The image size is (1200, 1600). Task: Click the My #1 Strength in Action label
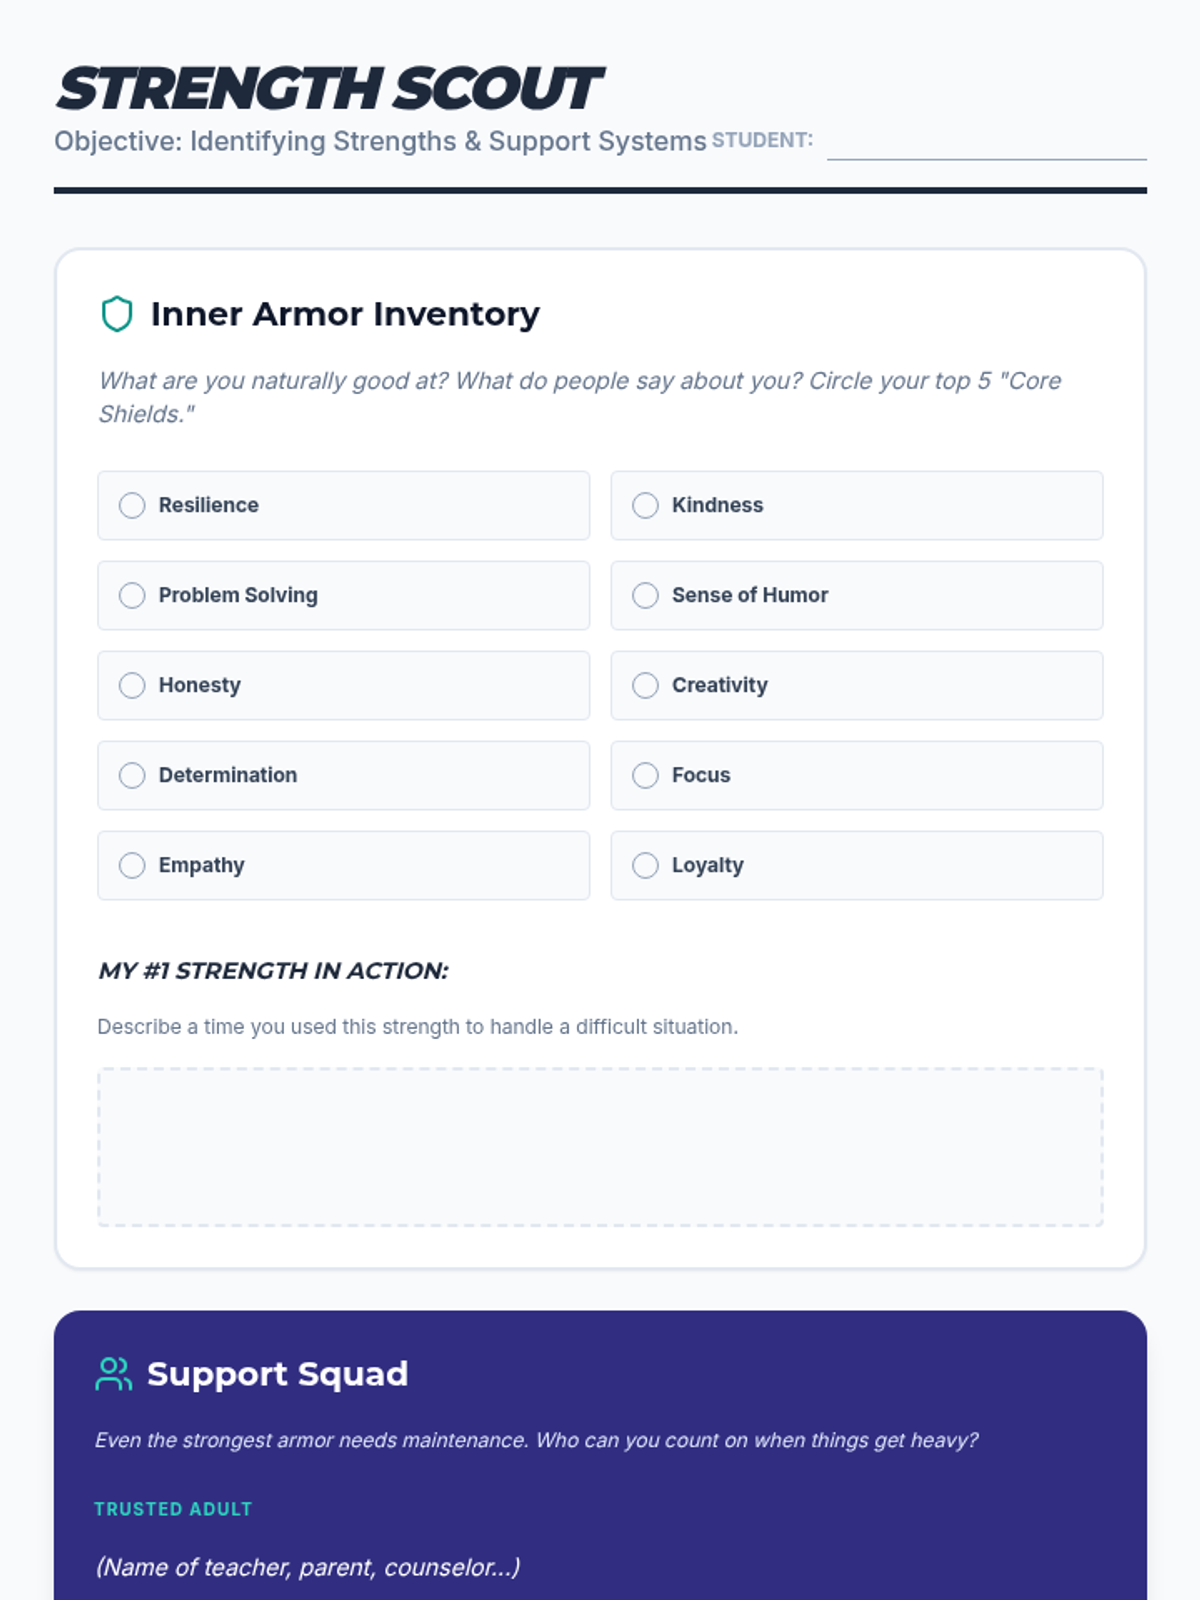point(273,971)
